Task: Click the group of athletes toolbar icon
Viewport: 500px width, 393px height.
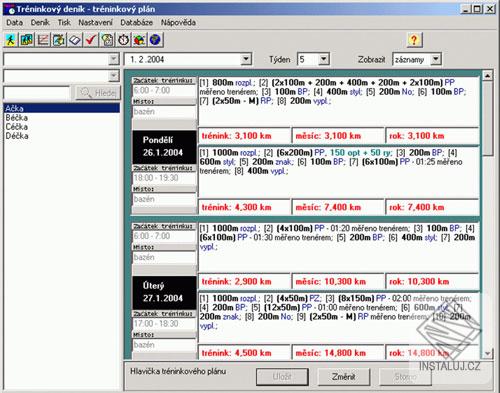Action: click(27, 40)
